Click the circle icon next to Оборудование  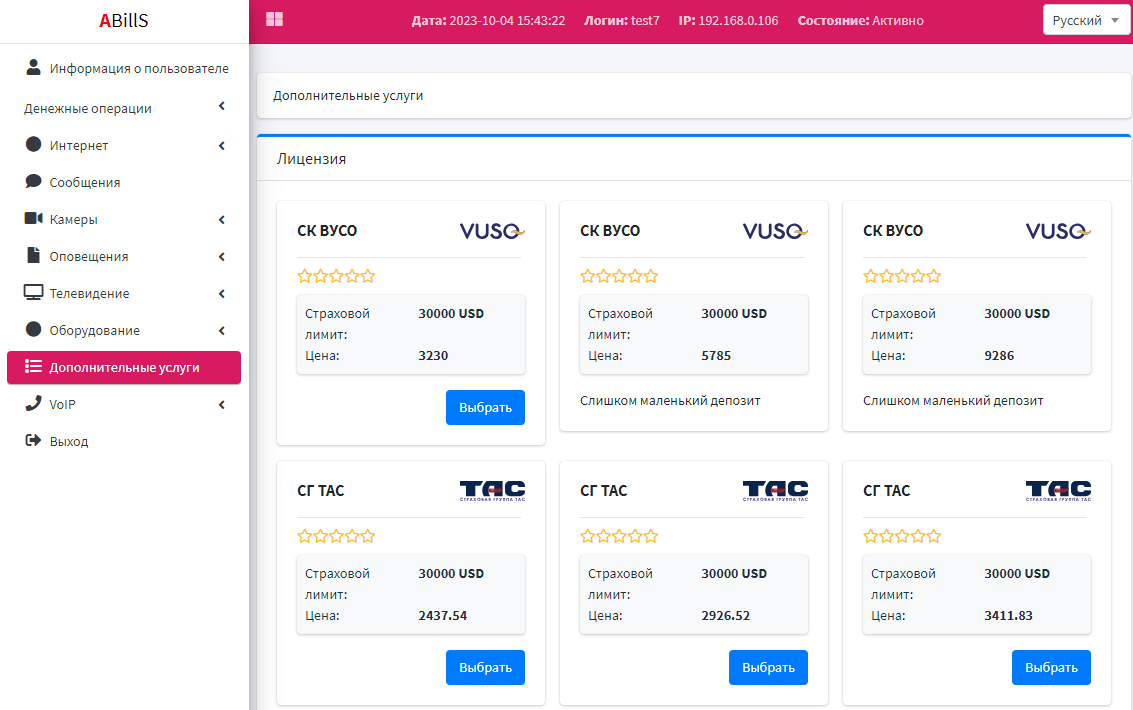tap(33, 329)
